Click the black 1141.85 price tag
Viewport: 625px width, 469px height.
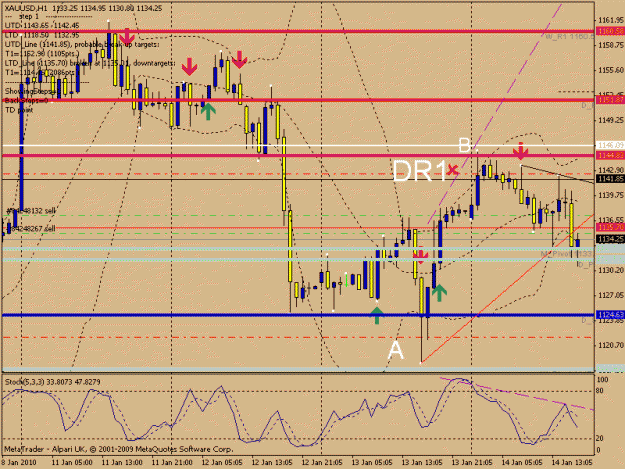coord(610,180)
